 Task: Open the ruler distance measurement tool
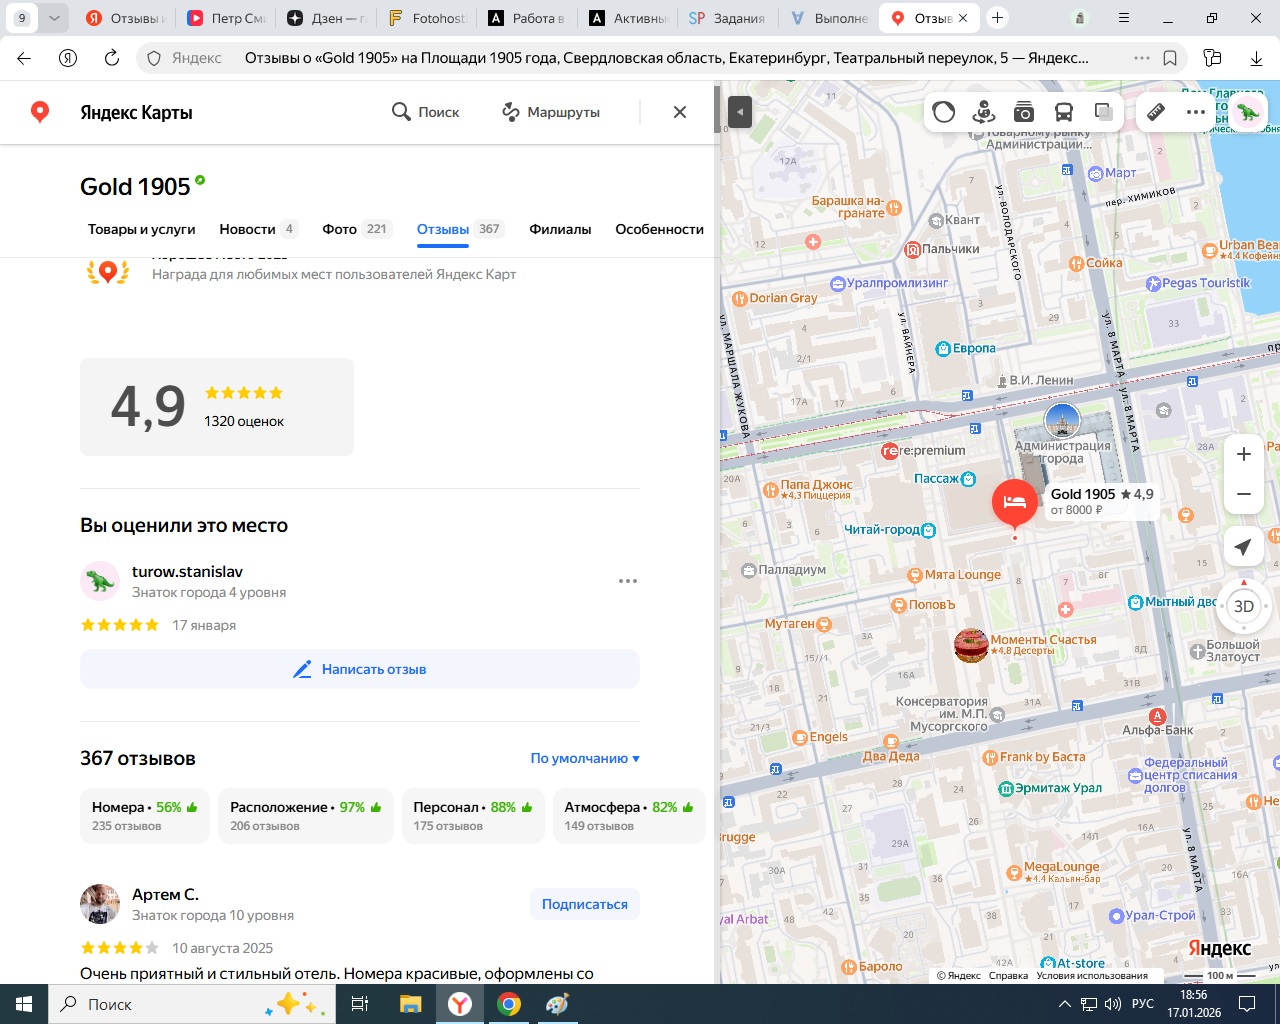1156,112
